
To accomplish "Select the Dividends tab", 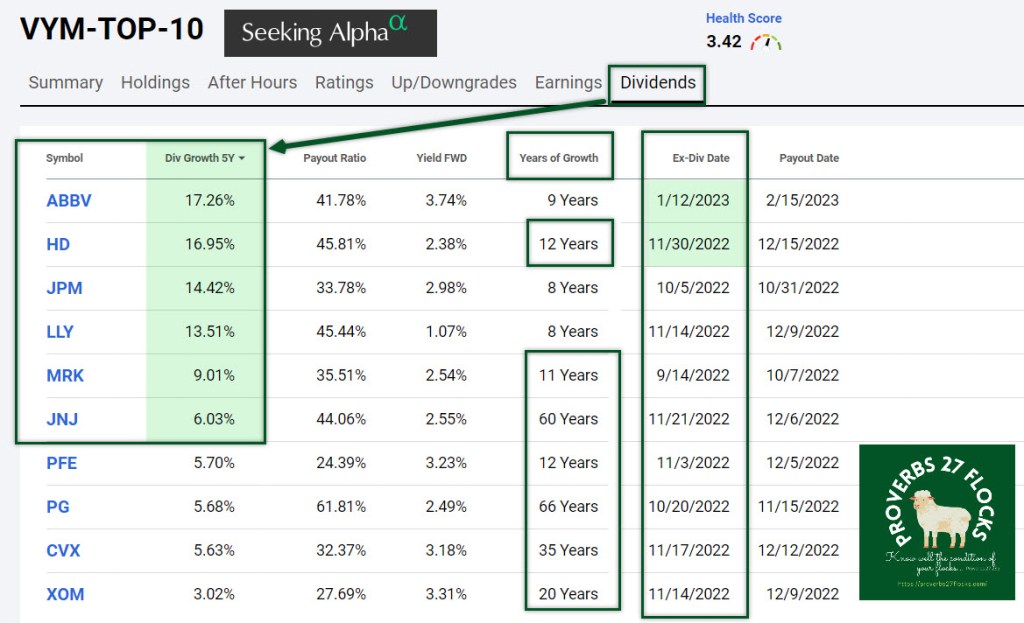I will click(658, 83).
